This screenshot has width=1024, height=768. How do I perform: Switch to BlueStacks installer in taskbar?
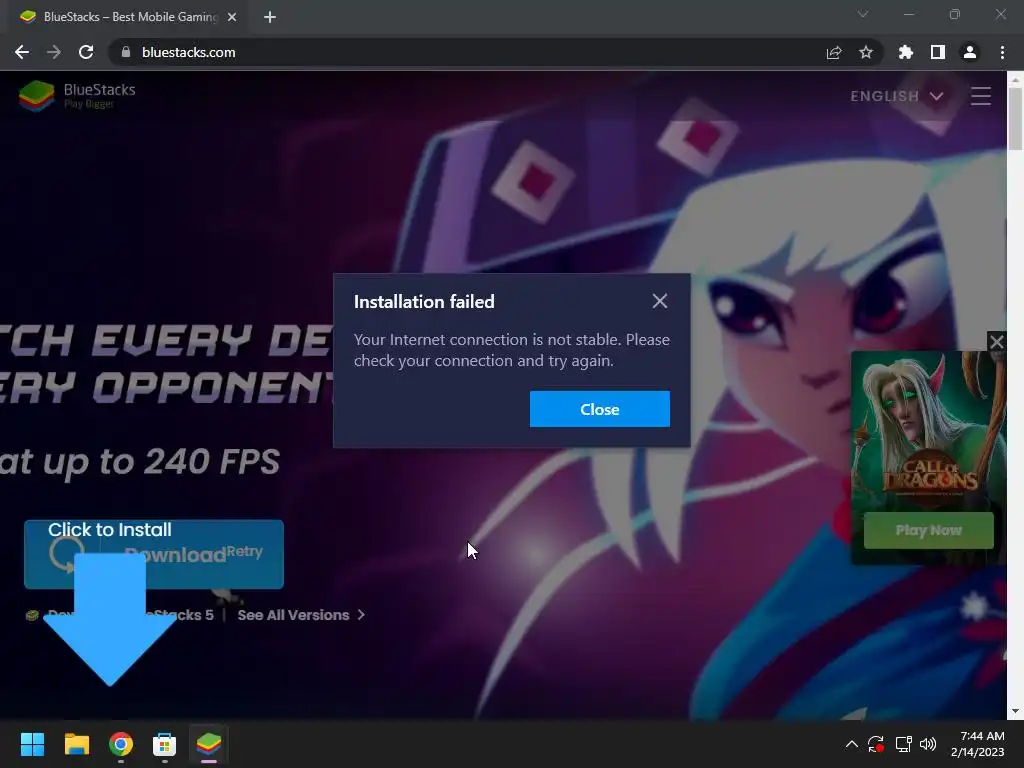pyautogui.click(x=209, y=744)
